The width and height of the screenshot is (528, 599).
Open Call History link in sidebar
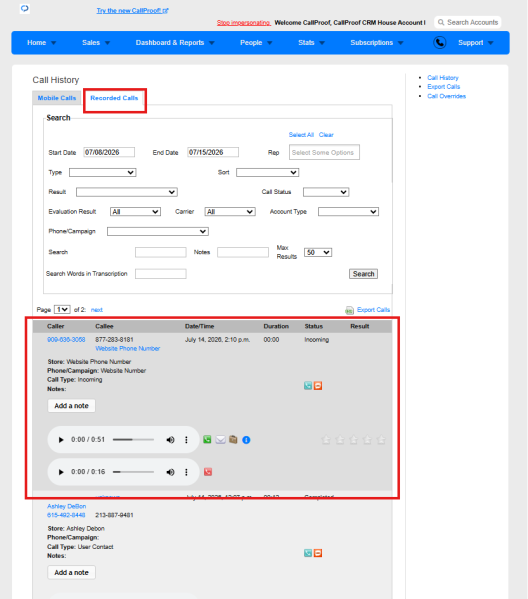tap(443, 78)
